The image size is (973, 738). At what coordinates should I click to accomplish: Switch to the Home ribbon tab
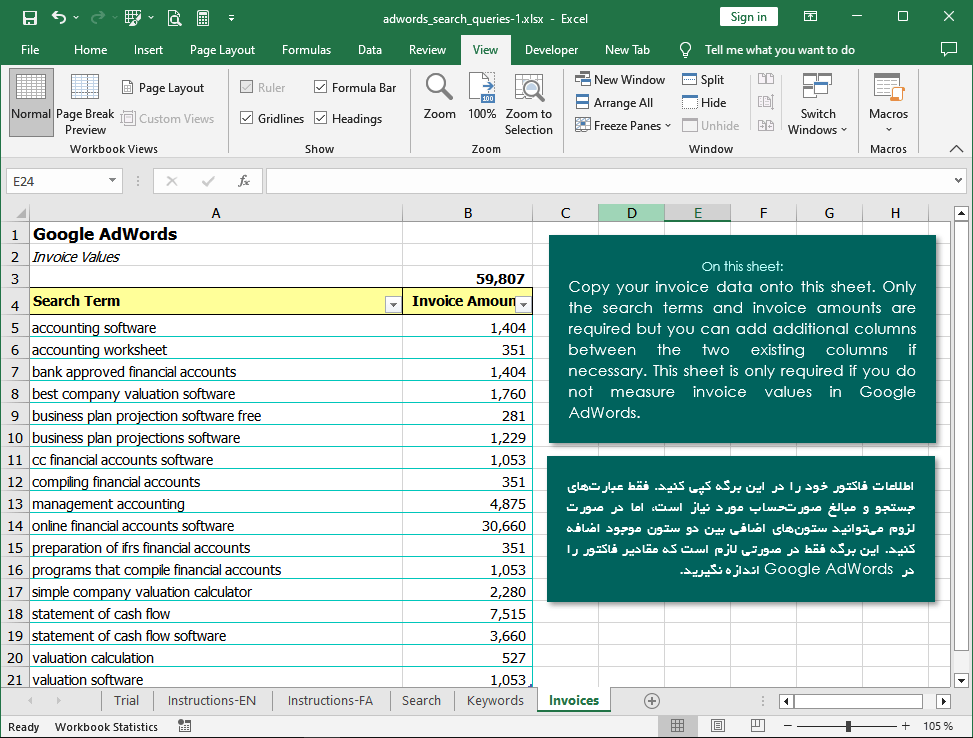point(91,50)
